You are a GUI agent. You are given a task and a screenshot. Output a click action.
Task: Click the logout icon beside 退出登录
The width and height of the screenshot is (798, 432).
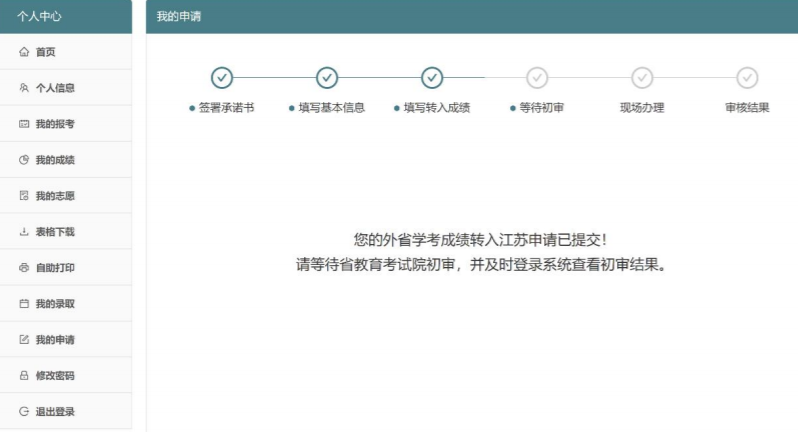point(24,412)
